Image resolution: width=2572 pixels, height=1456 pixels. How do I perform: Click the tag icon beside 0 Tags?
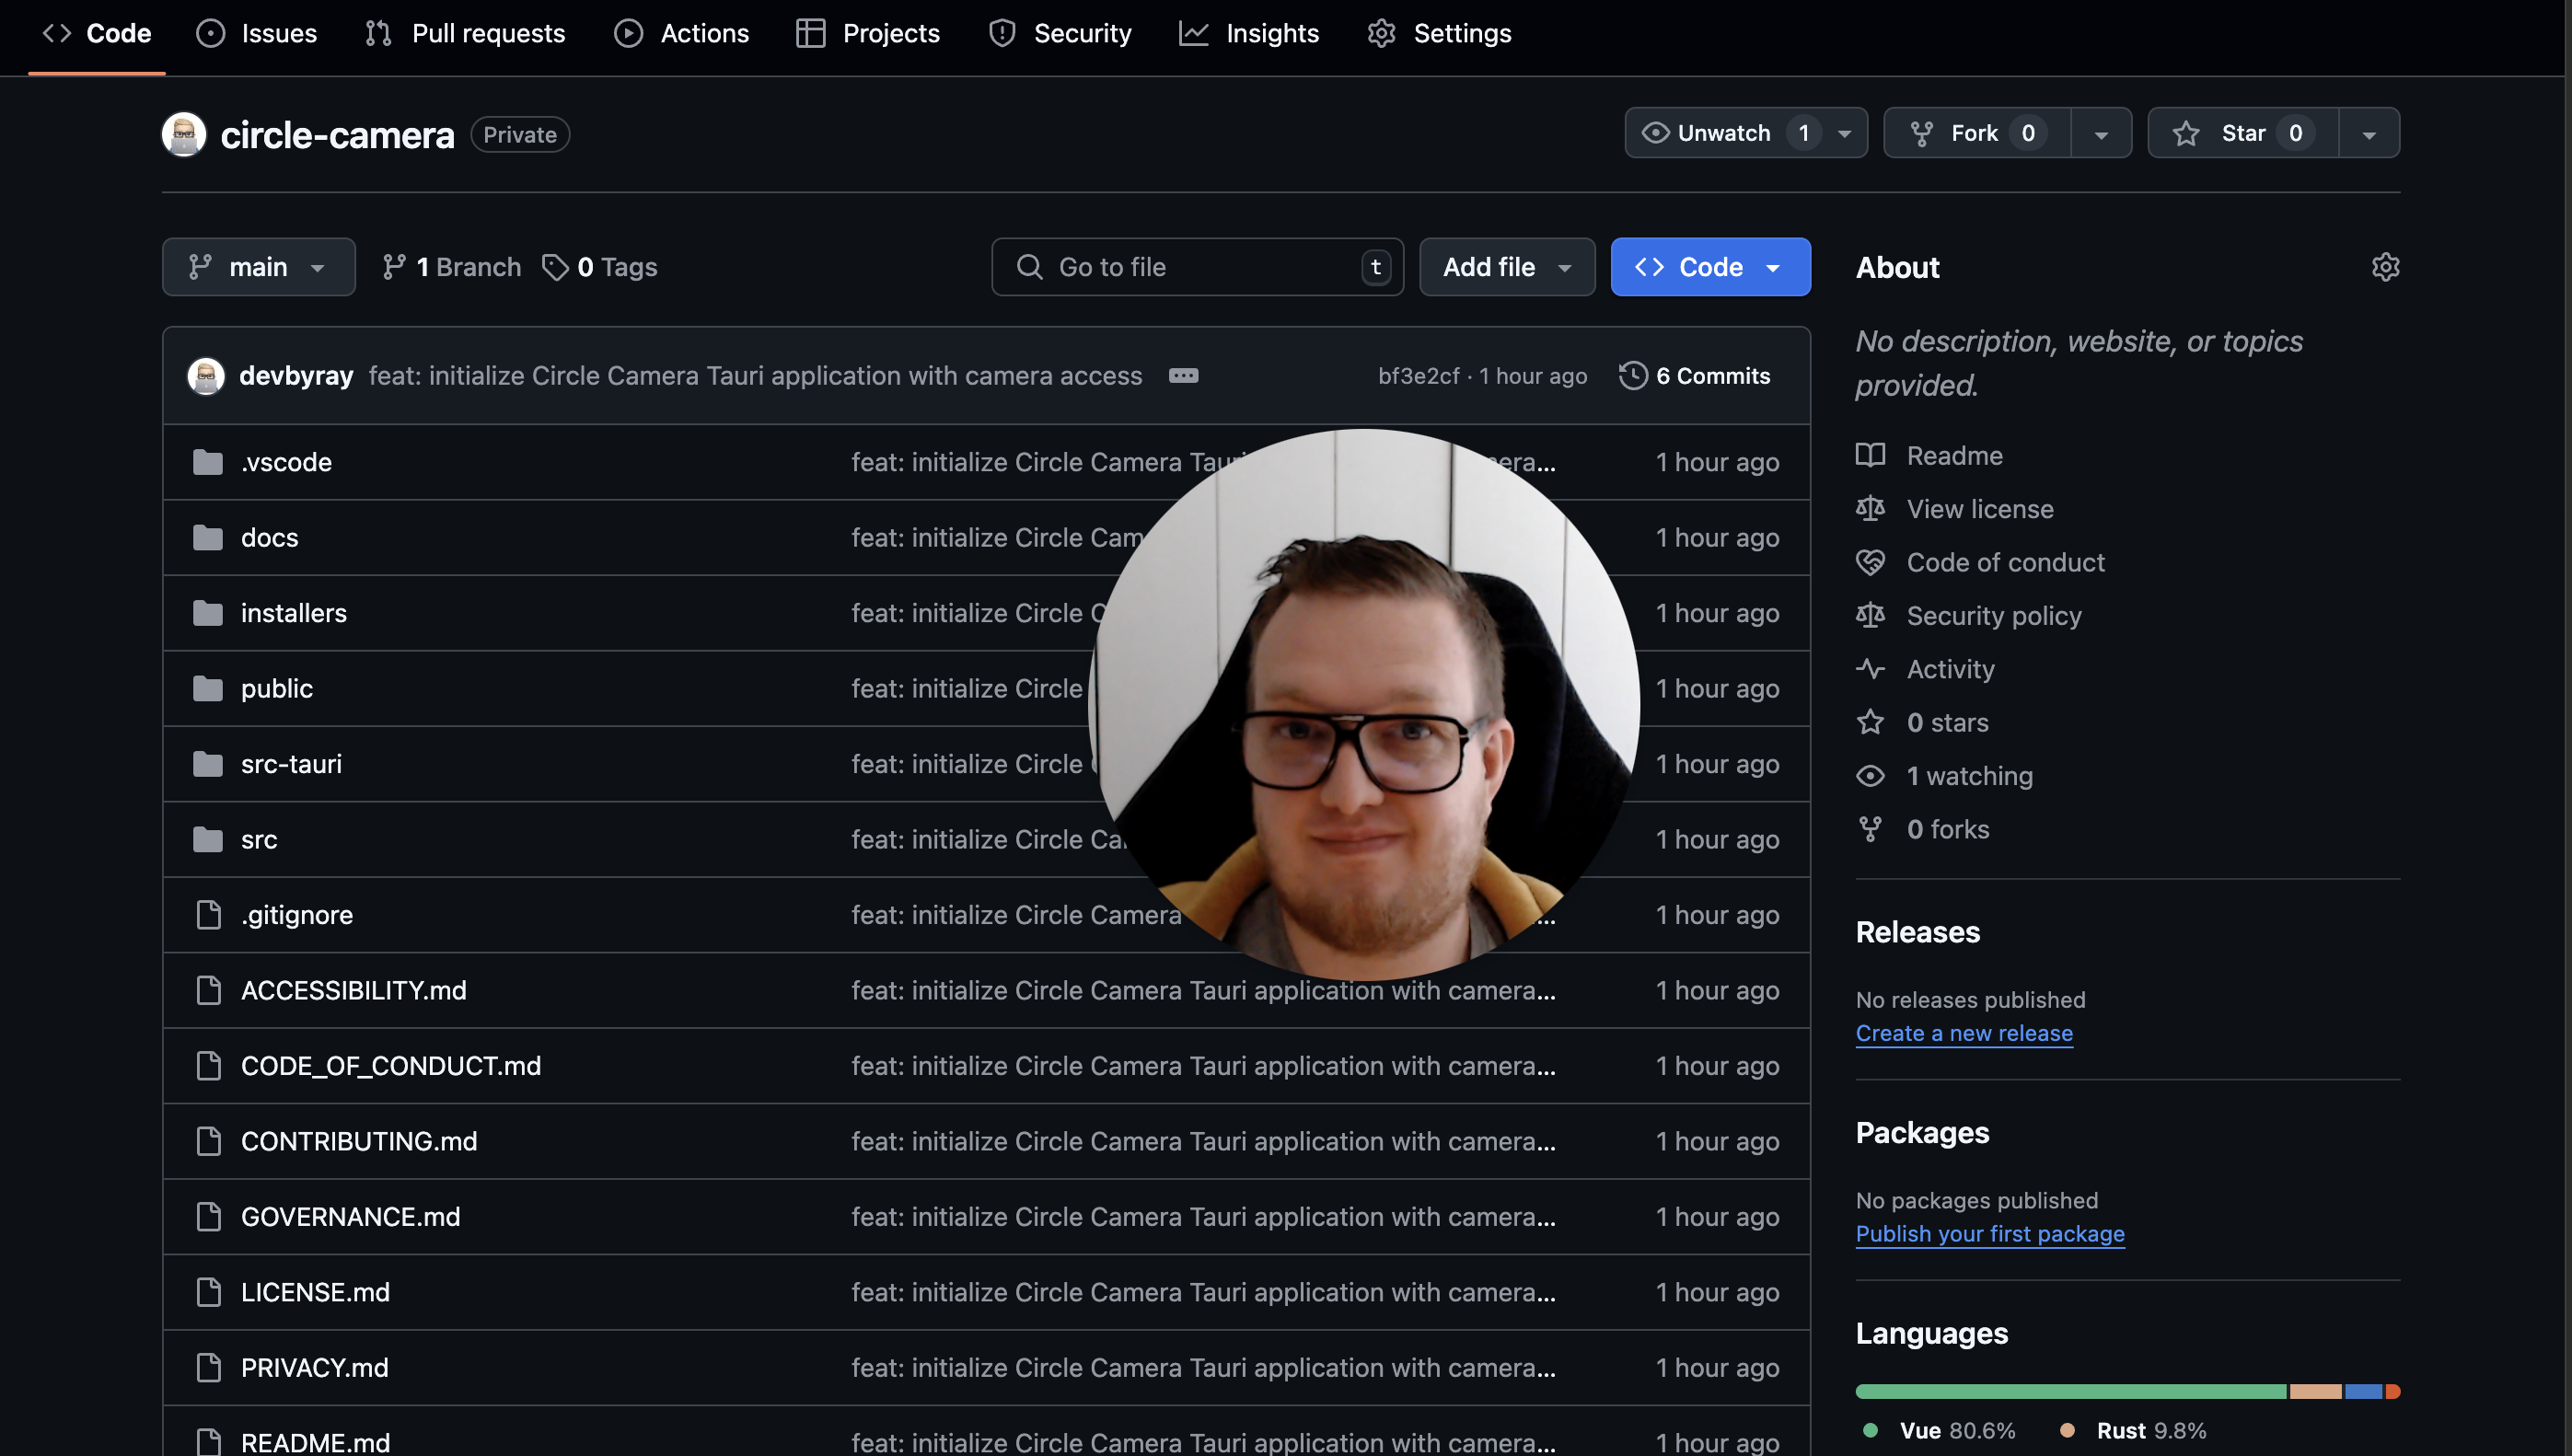tap(555, 267)
